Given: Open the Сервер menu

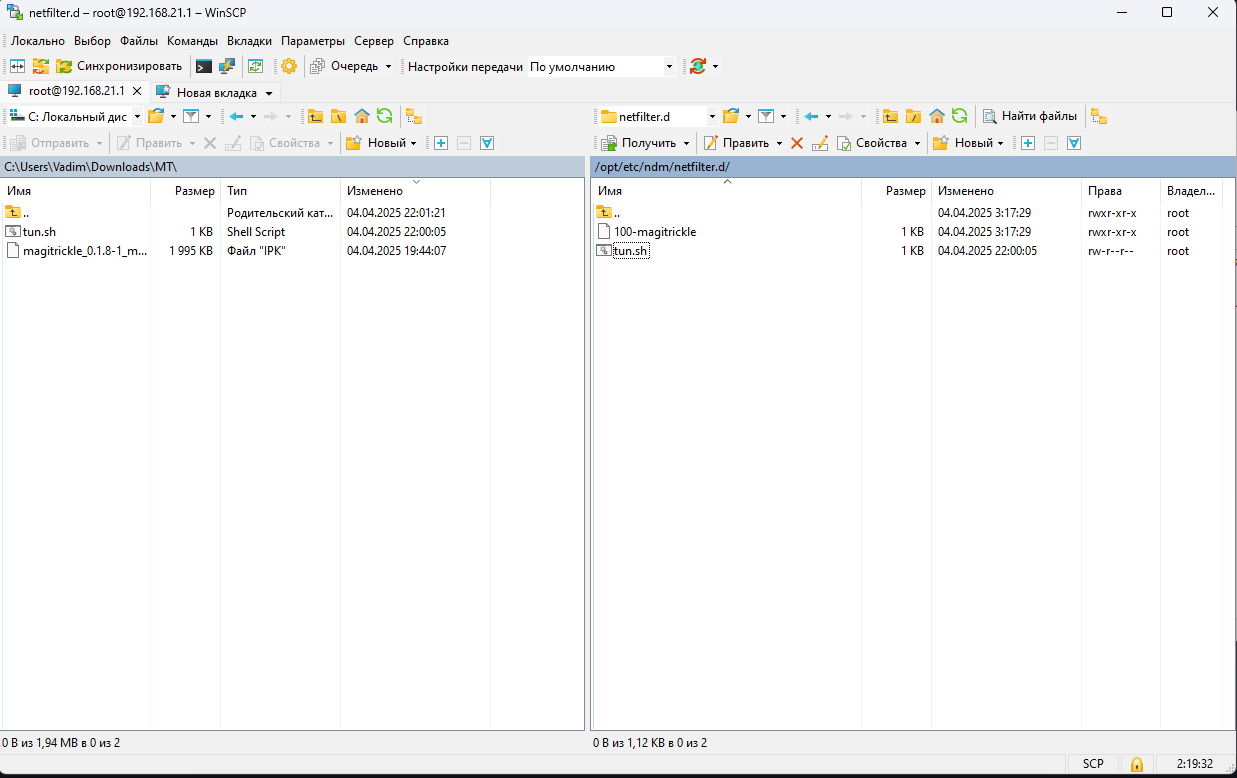Looking at the screenshot, I should coord(374,41).
